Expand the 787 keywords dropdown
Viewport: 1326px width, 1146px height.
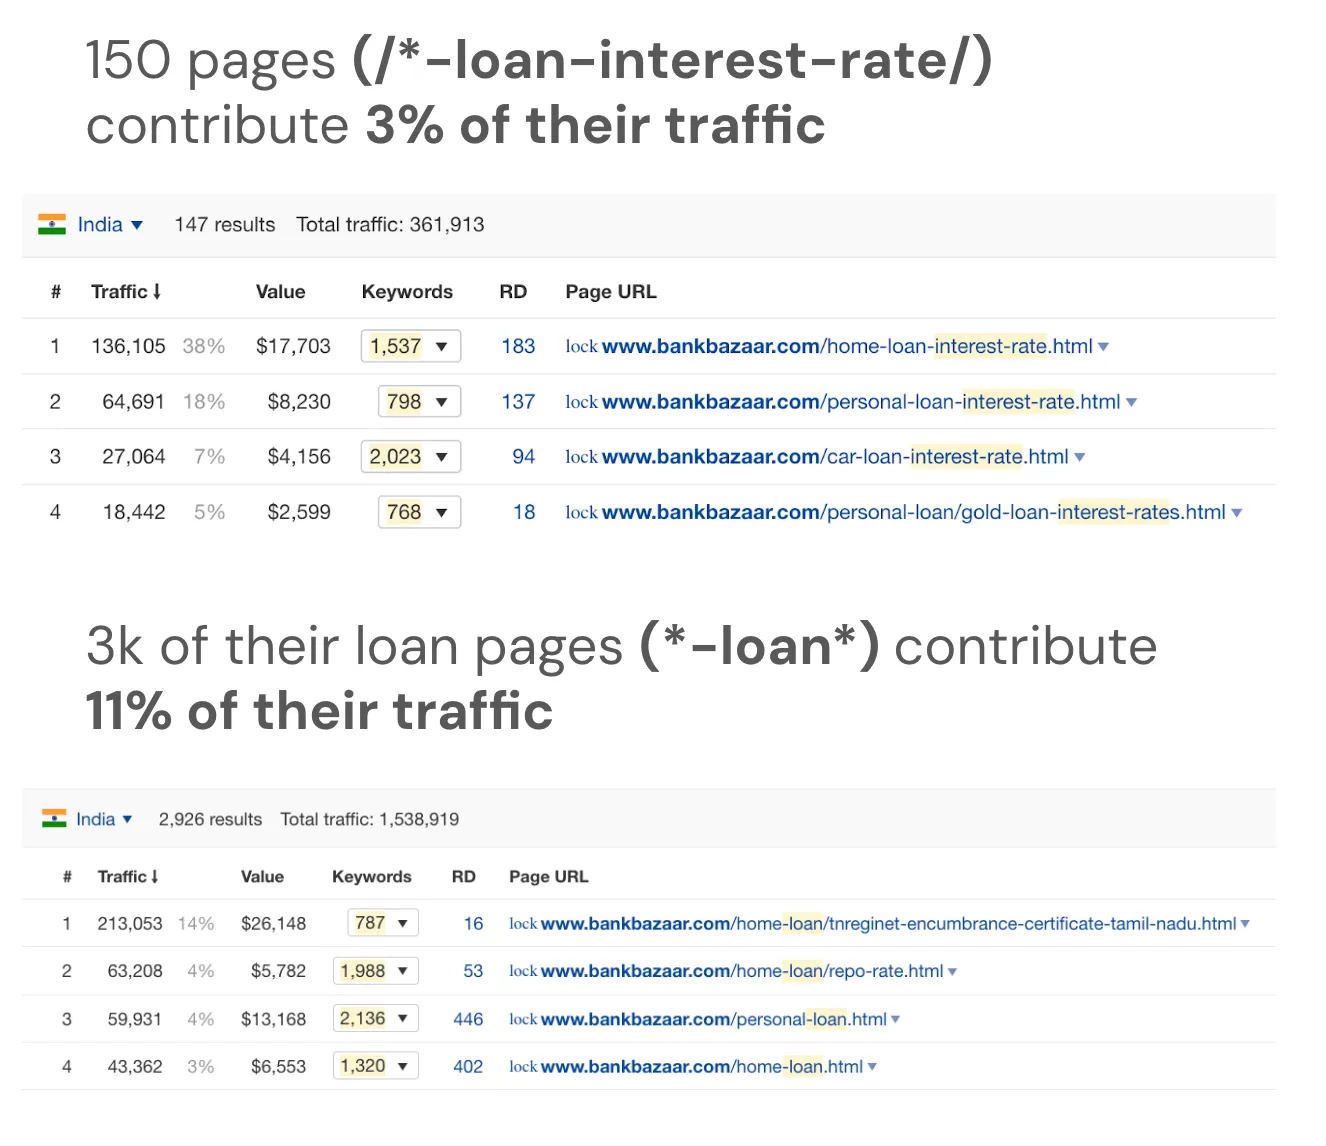[383, 923]
